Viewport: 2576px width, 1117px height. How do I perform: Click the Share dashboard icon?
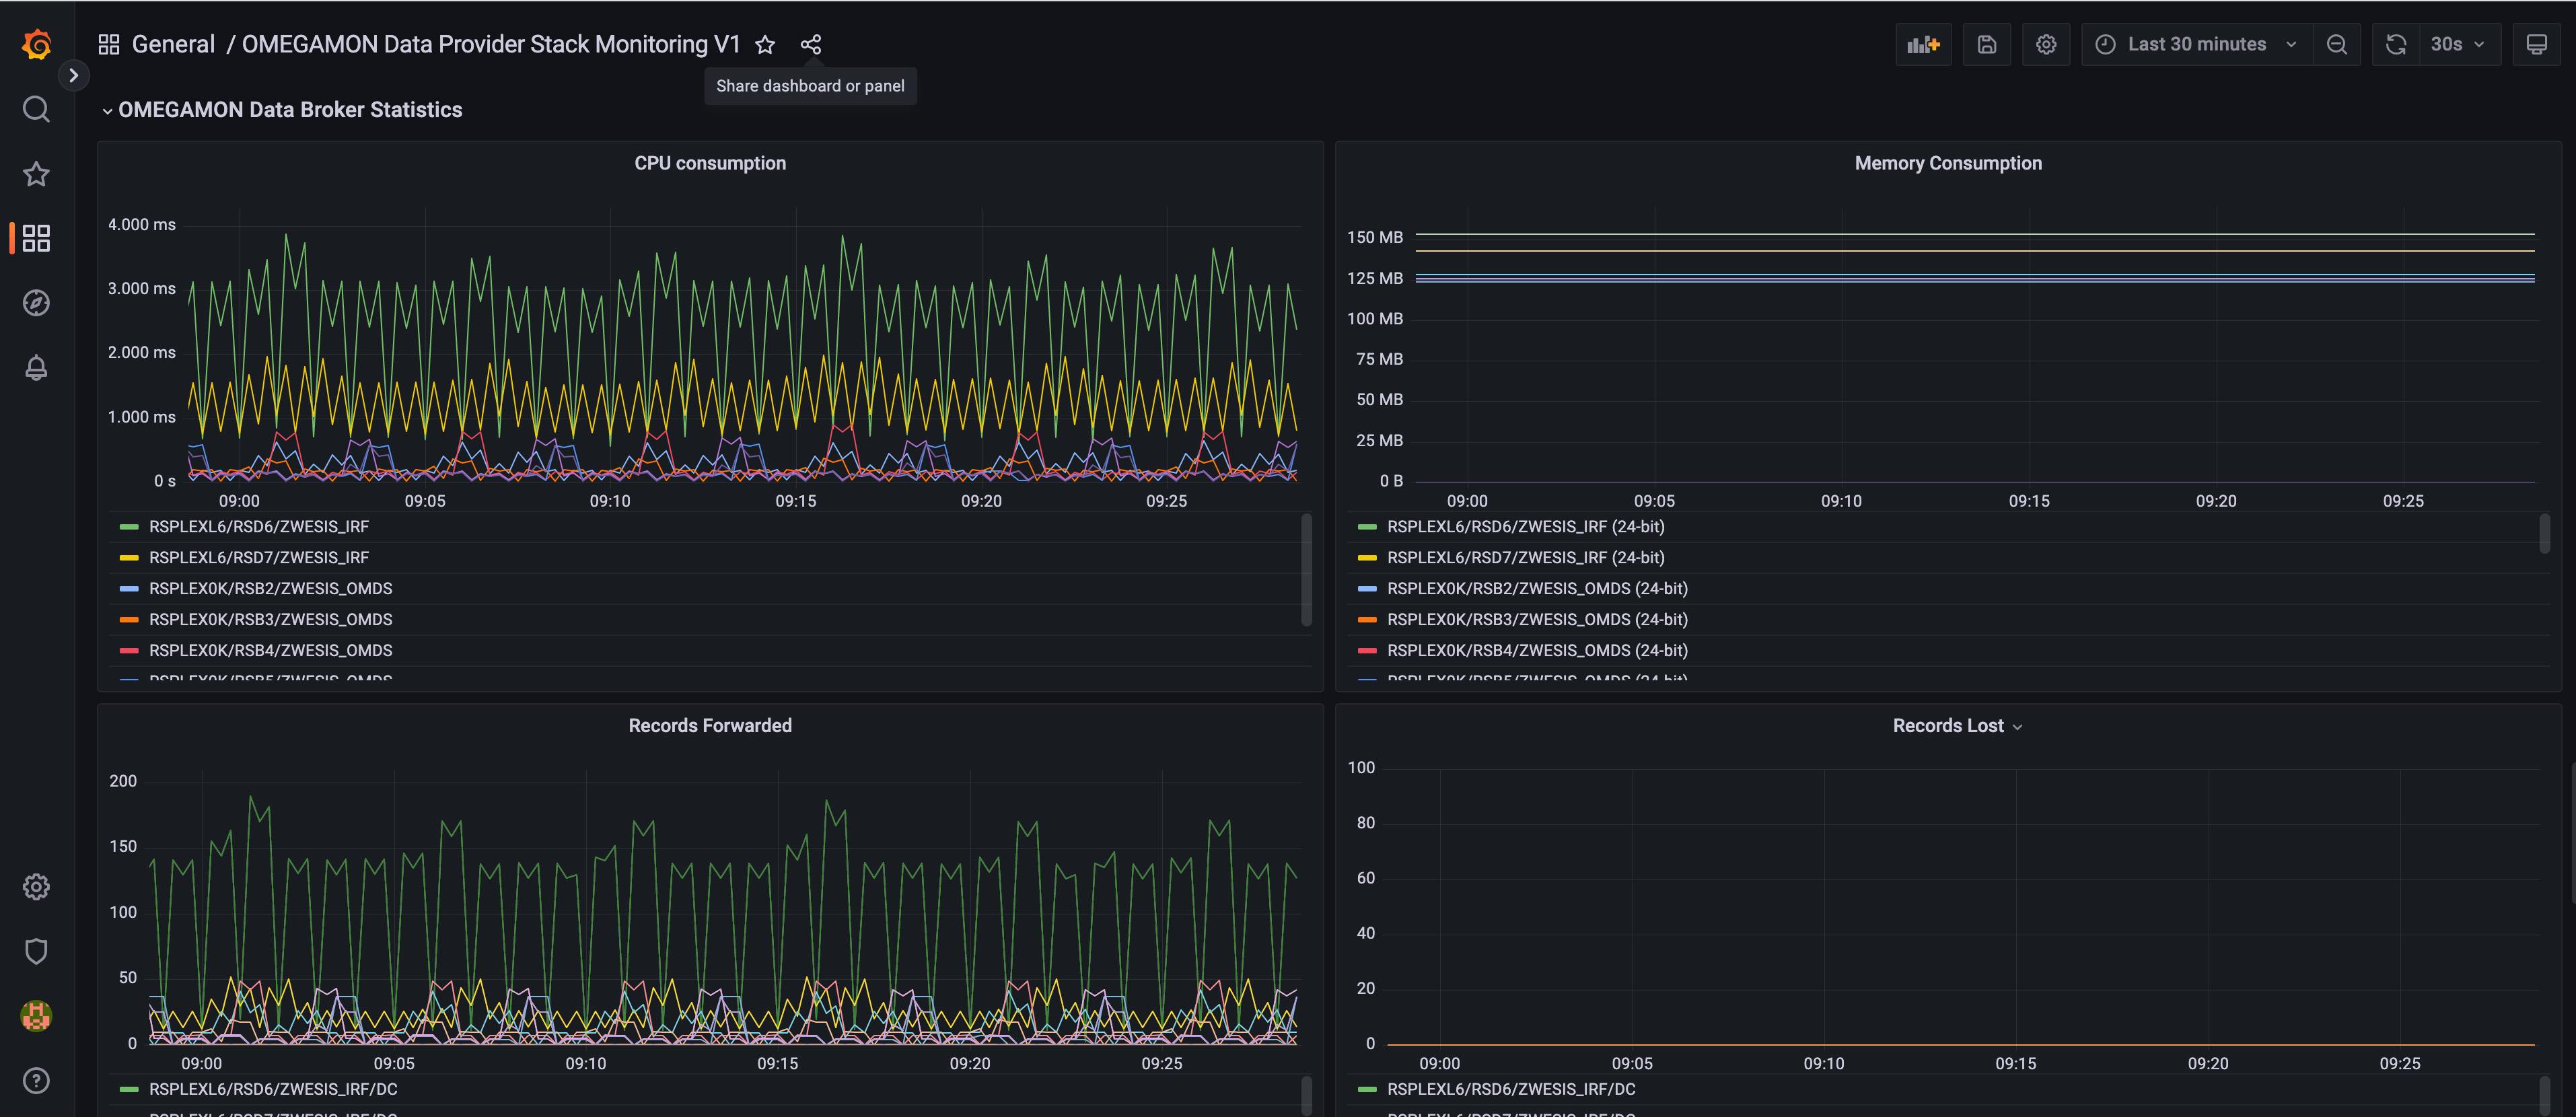pyautogui.click(x=810, y=45)
